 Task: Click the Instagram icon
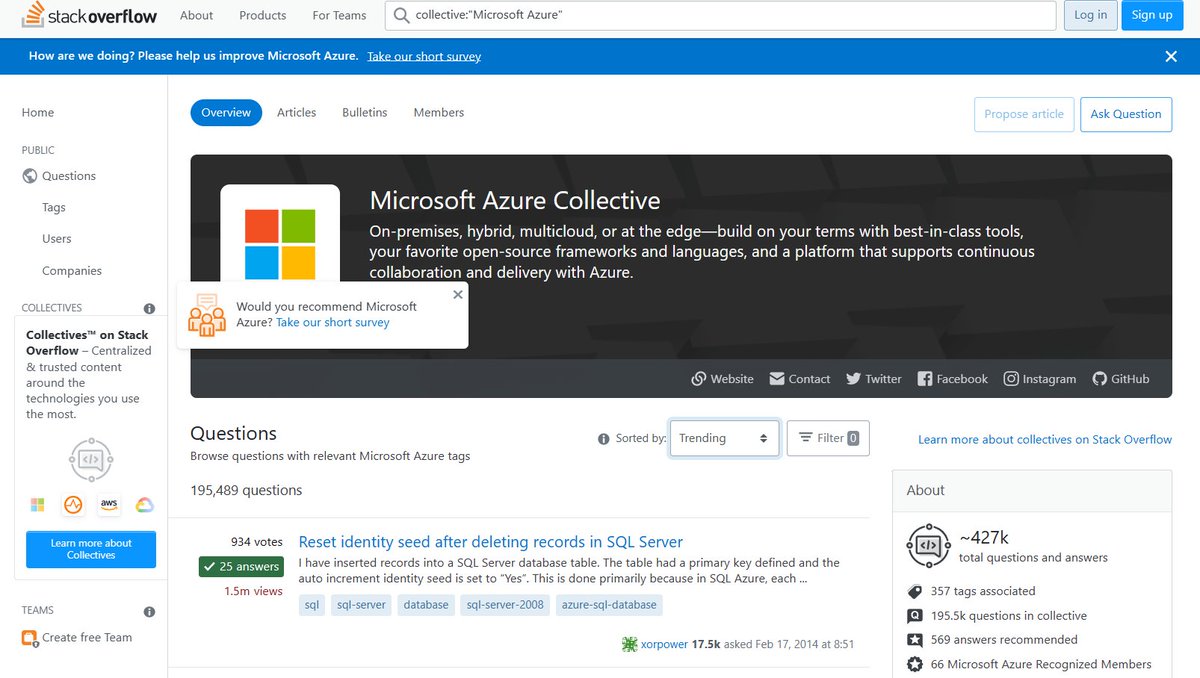click(x=1011, y=379)
